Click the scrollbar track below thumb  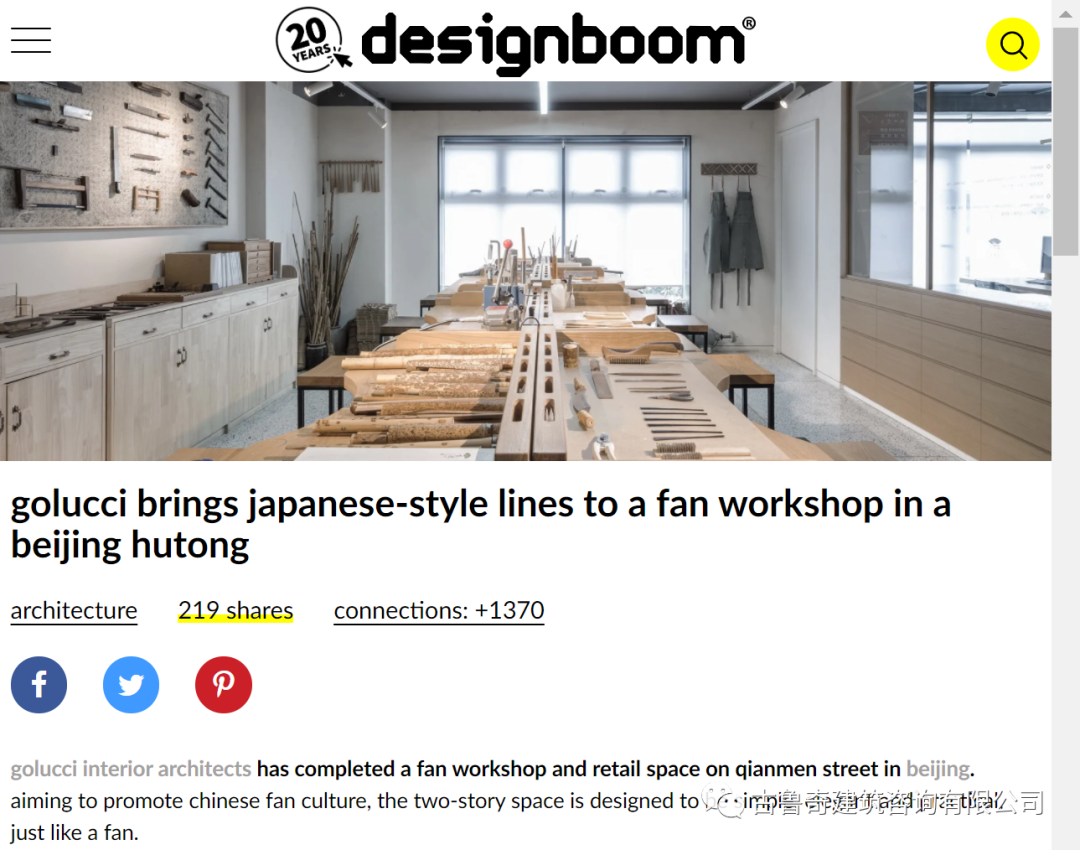tap(1066, 551)
